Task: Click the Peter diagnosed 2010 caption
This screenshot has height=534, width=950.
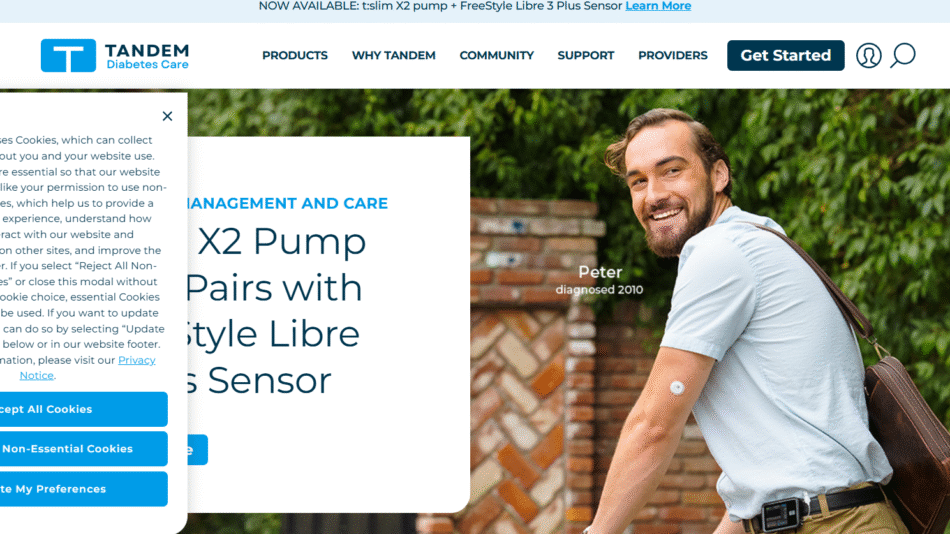Action: click(x=599, y=279)
